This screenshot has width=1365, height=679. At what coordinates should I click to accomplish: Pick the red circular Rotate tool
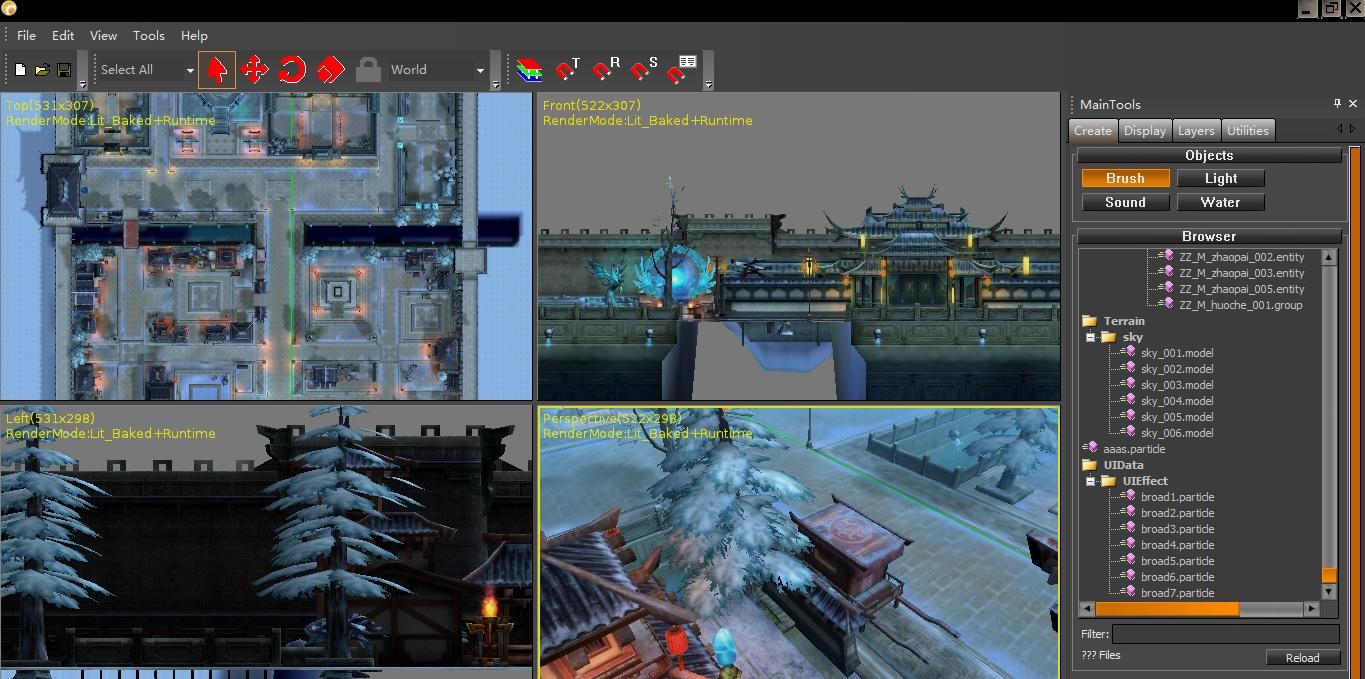[x=292, y=70]
